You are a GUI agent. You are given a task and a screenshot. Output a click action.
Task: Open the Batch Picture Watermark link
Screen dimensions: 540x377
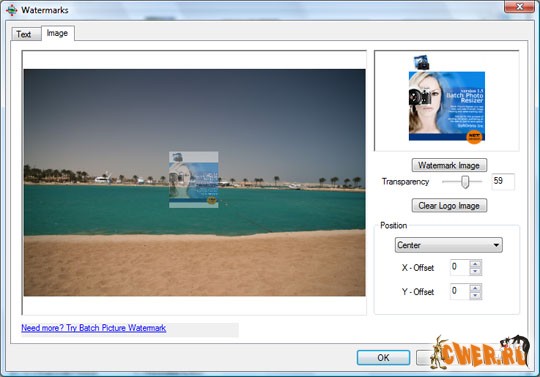[94, 328]
